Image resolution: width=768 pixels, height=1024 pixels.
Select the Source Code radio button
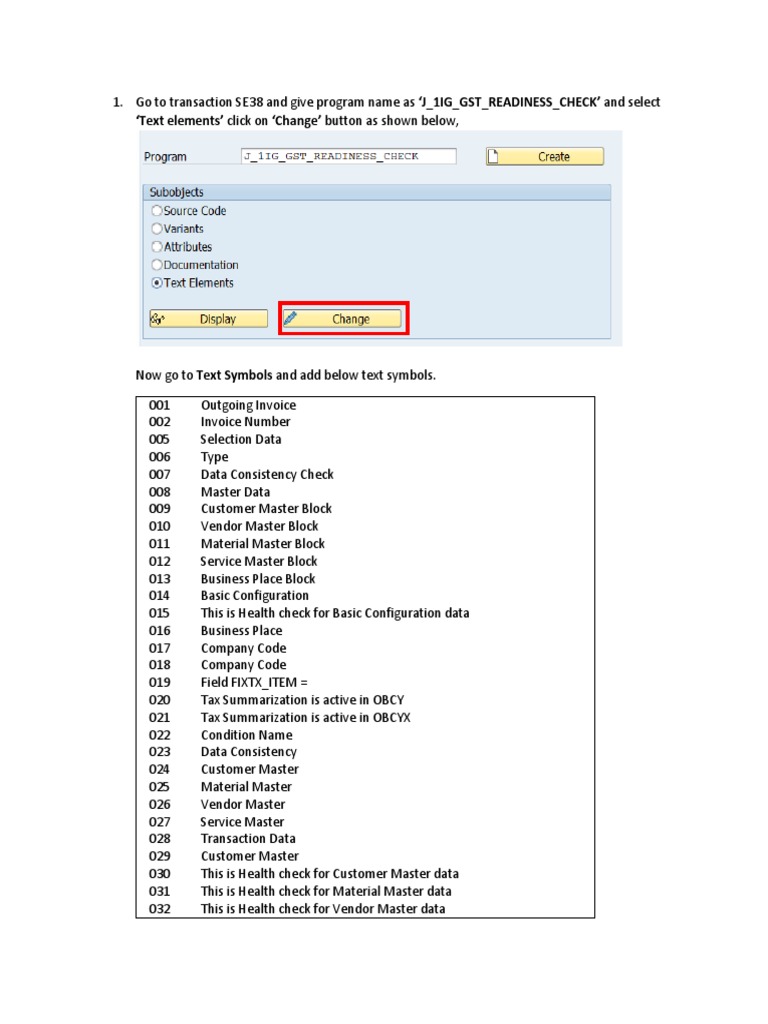(157, 211)
